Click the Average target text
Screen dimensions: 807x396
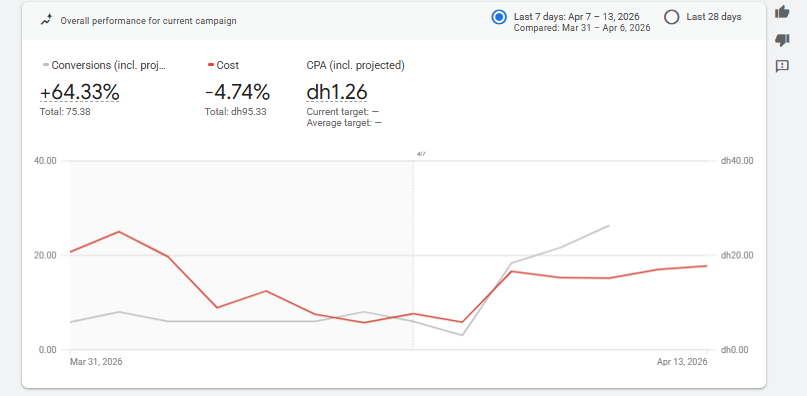point(344,123)
